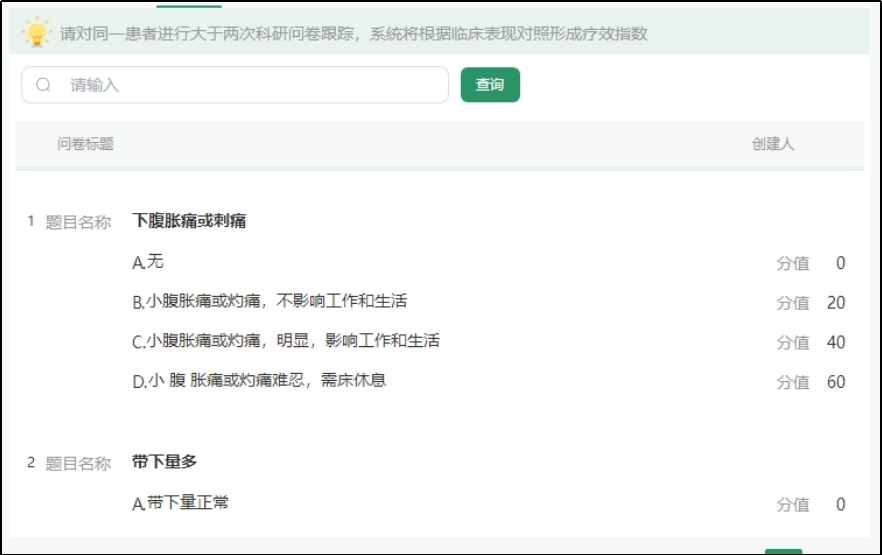Image resolution: width=882 pixels, height=555 pixels.
Task: Select option A.带下量正常
Action: [x=180, y=503]
